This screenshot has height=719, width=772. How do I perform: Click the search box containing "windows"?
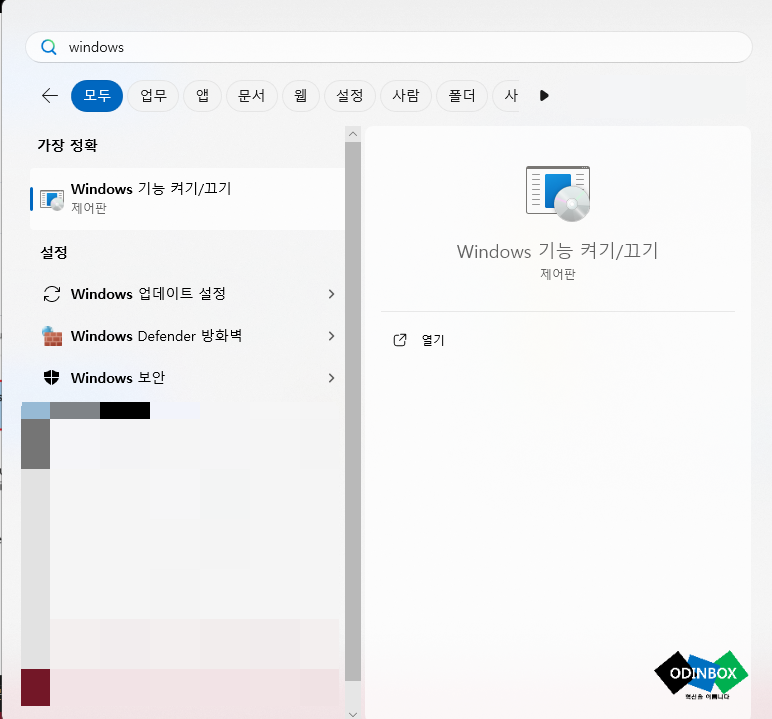pyautogui.click(x=388, y=47)
